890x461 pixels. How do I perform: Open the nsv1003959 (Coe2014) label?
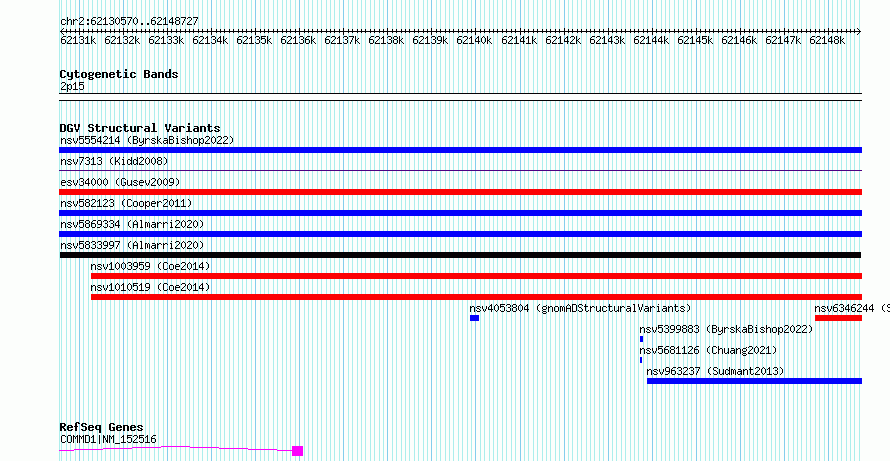[x=150, y=266]
